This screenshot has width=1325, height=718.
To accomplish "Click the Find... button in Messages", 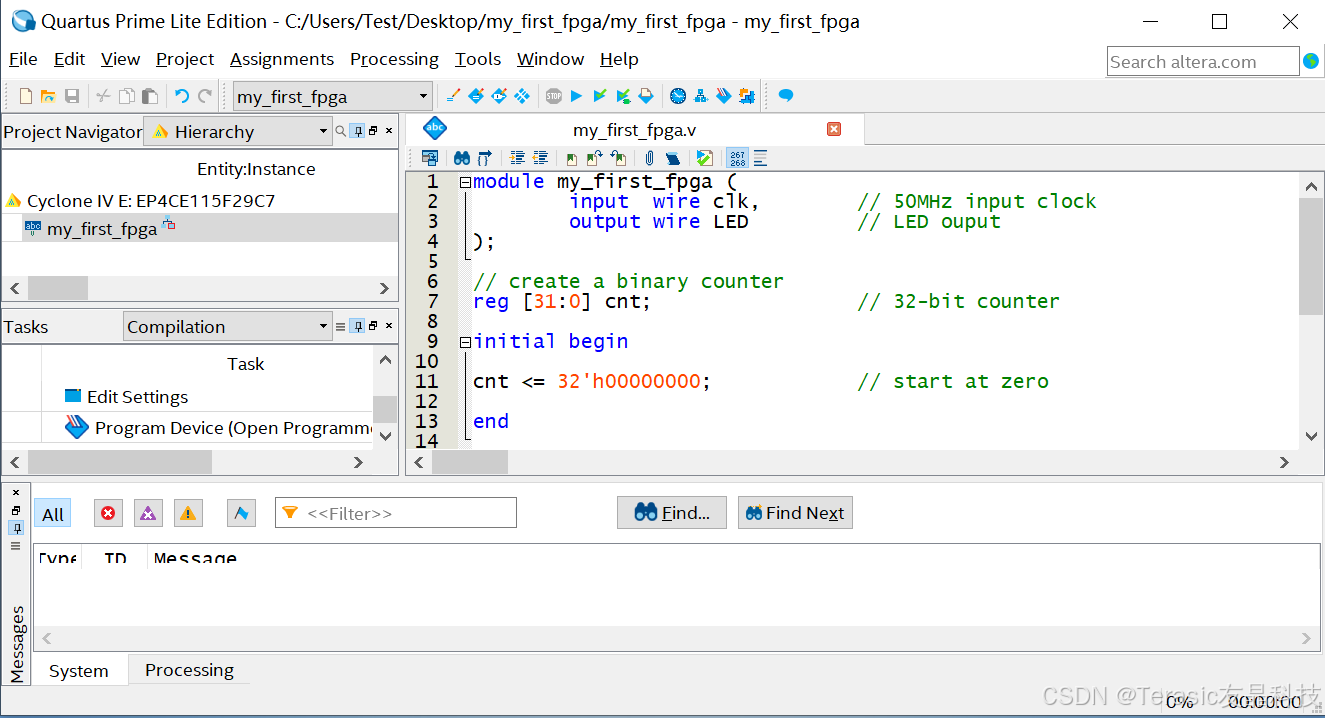I will tap(673, 513).
